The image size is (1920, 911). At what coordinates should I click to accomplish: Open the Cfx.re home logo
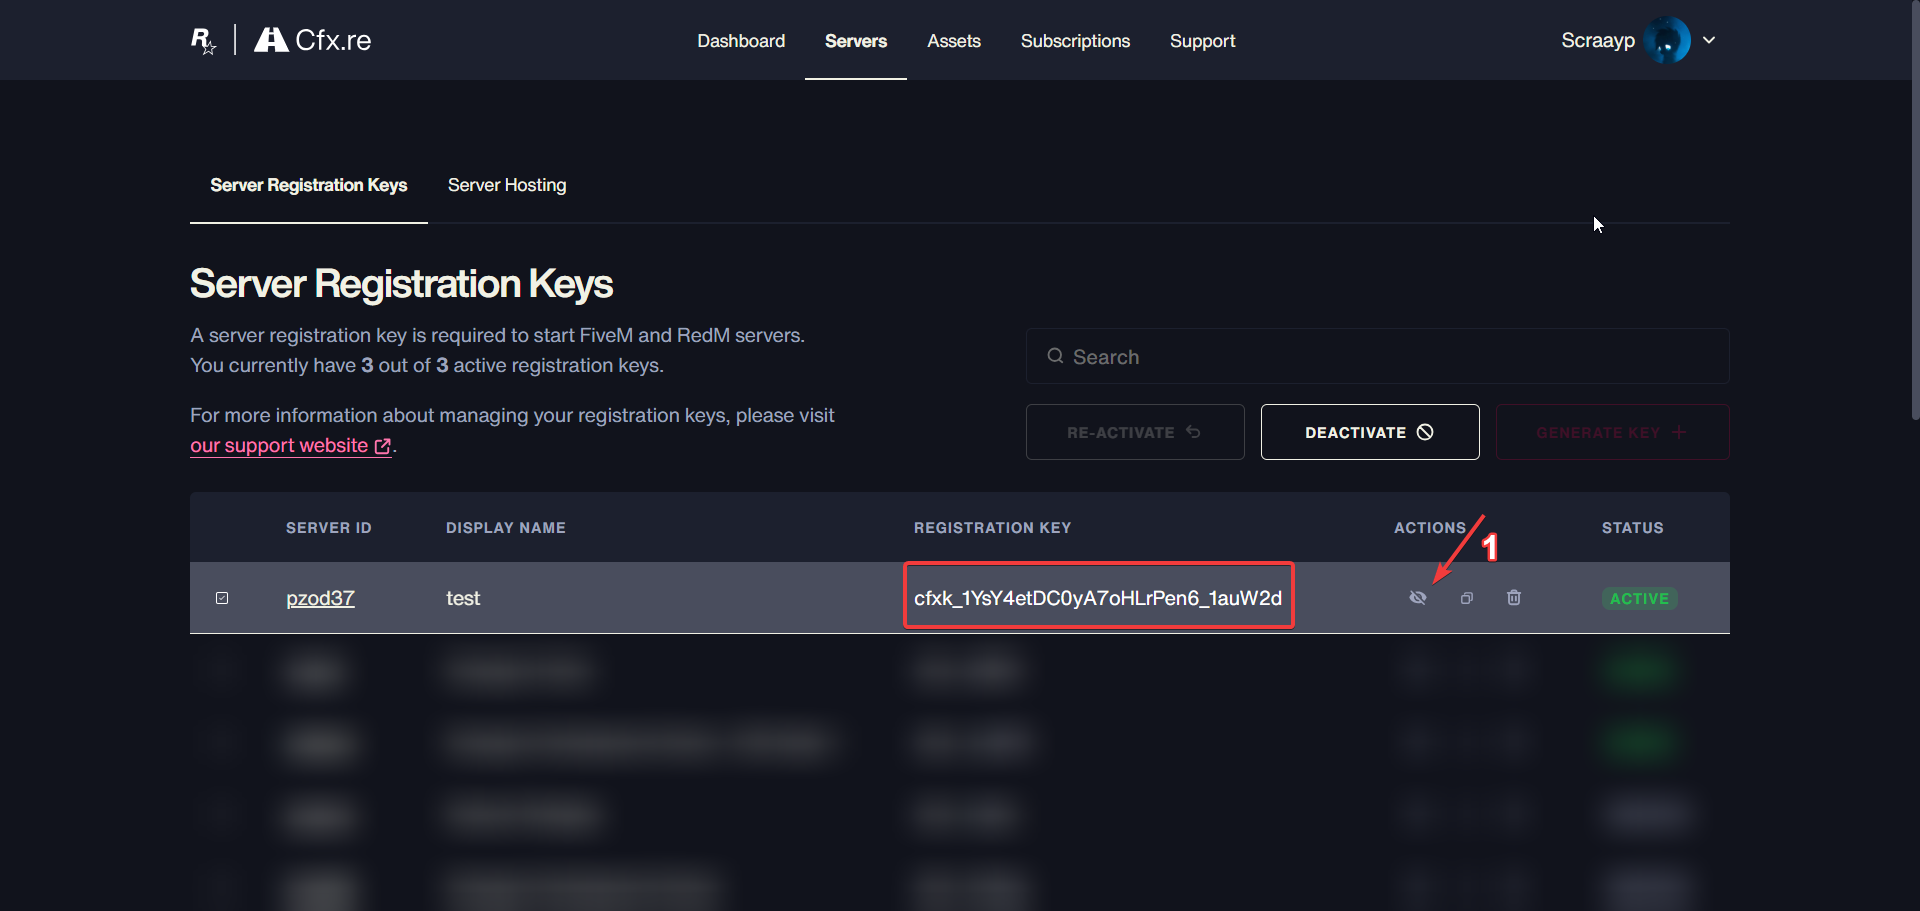coord(313,40)
